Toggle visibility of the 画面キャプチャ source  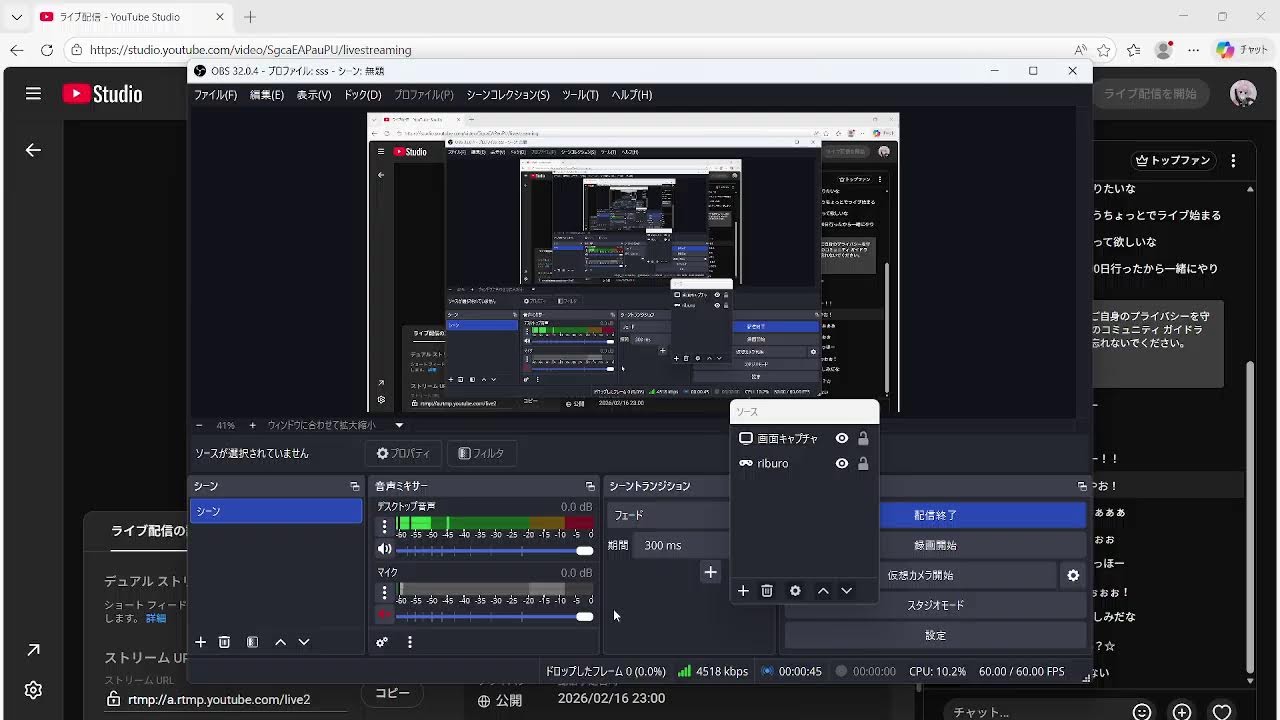[x=842, y=438]
